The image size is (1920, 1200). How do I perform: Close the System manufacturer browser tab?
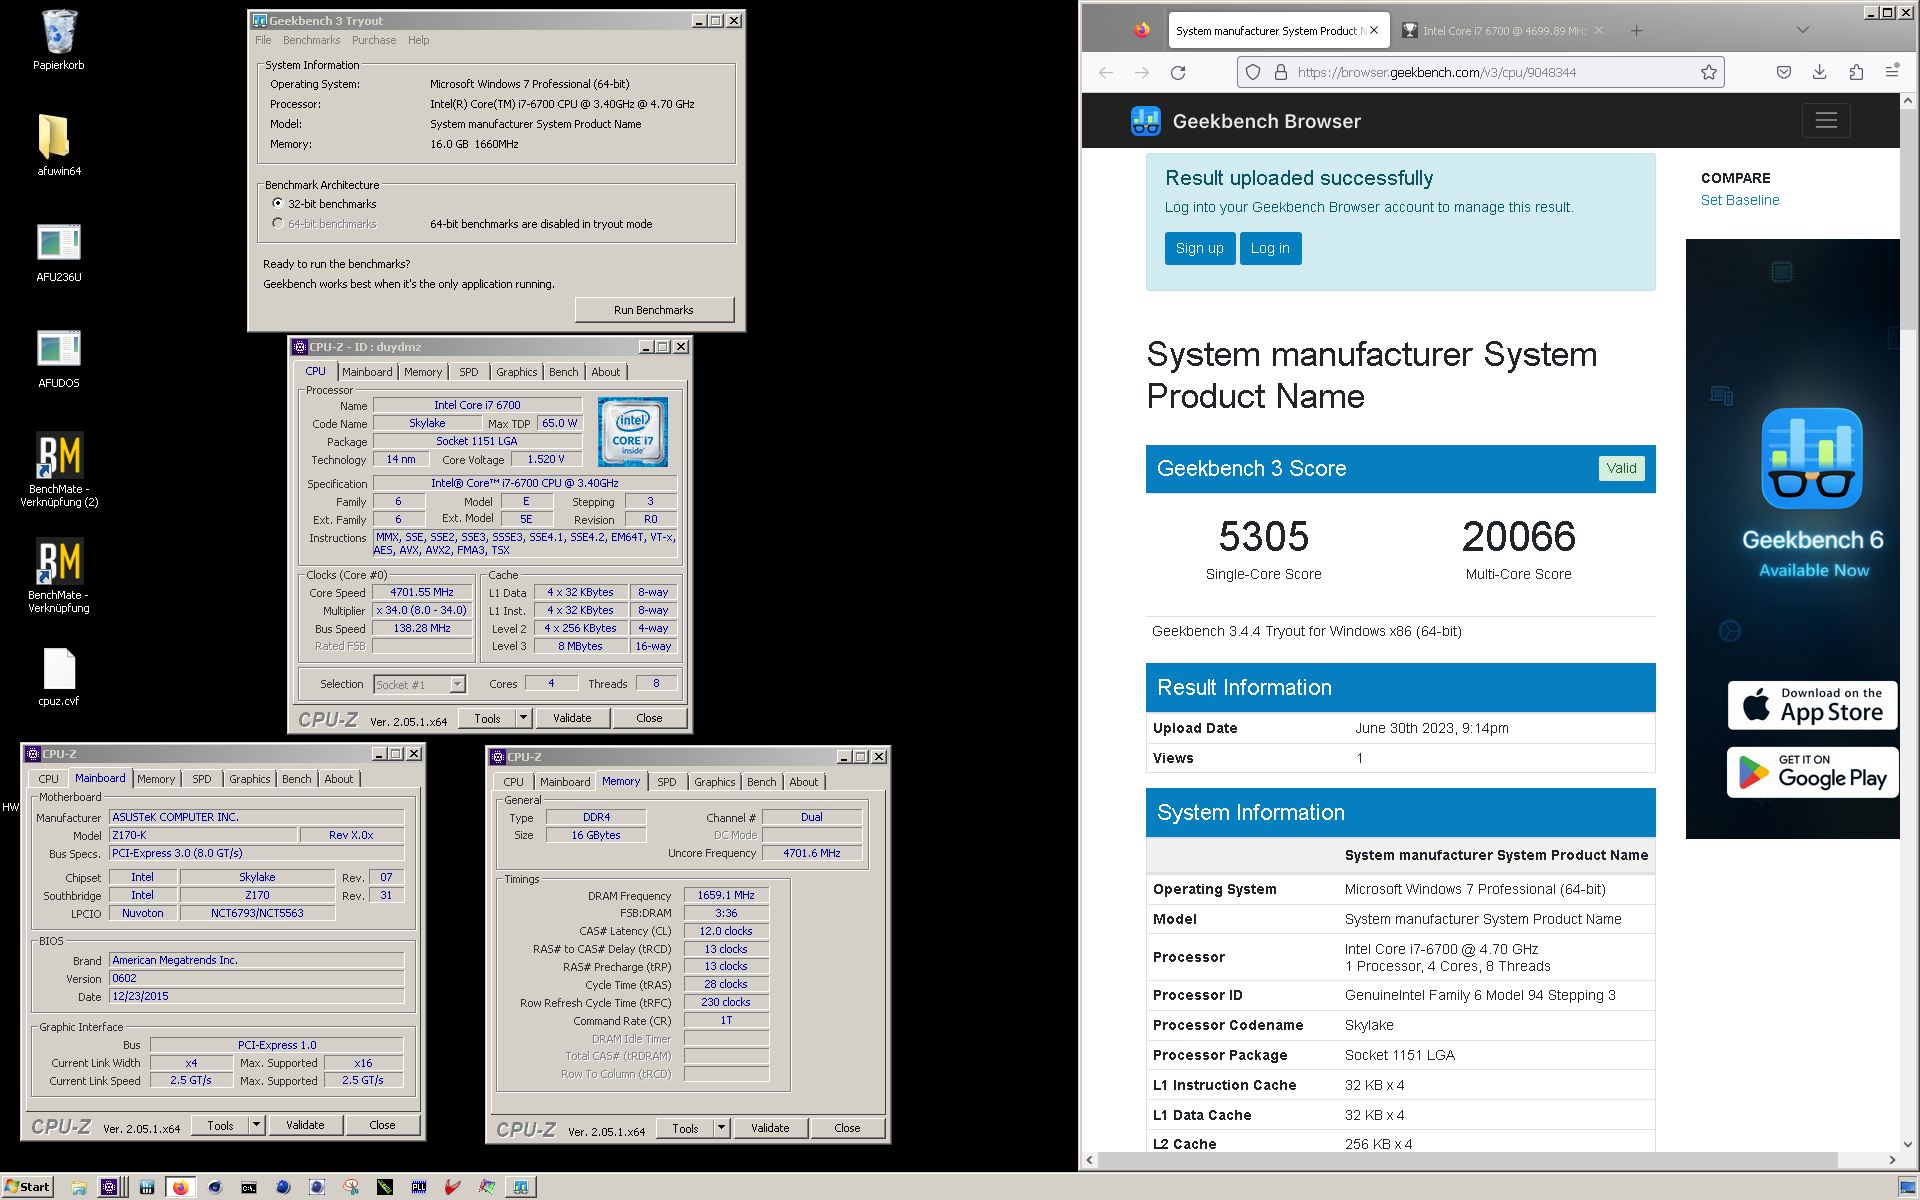pyautogui.click(x=1374, y=31)
